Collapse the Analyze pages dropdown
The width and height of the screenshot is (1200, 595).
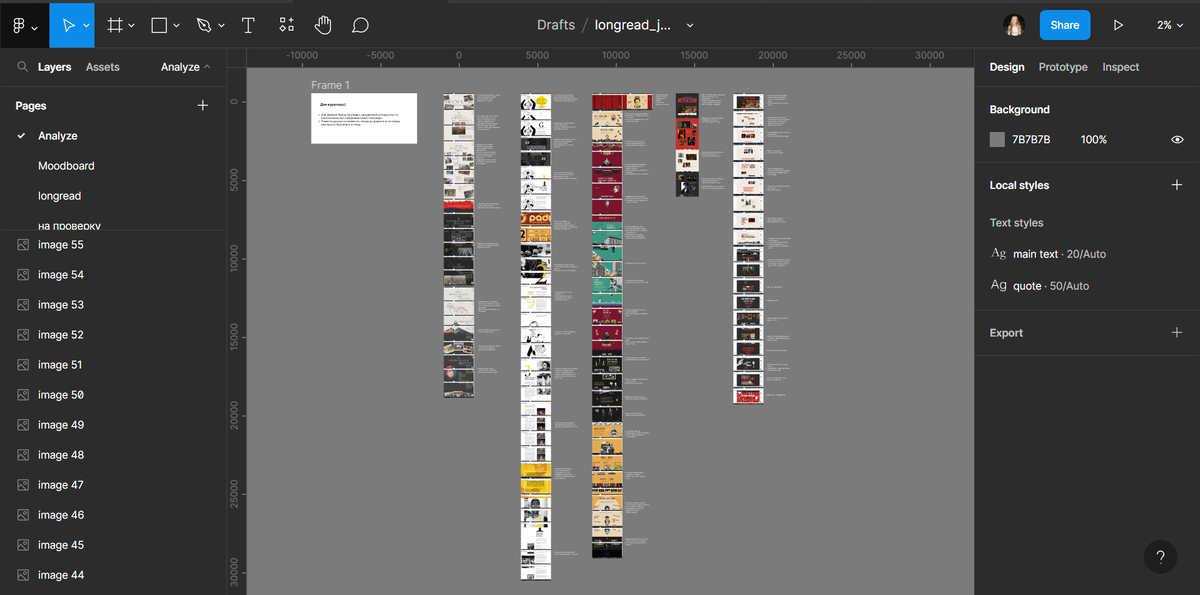click(186, 67)
